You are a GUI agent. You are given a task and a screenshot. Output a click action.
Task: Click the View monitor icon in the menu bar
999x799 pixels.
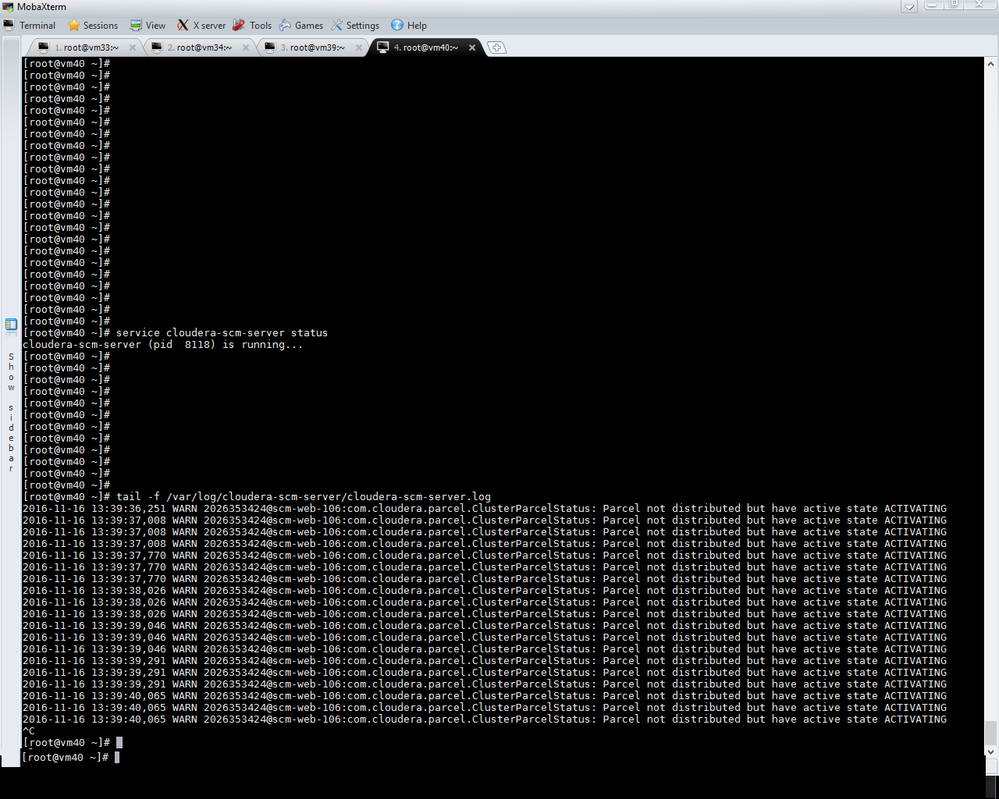point(134,25)
